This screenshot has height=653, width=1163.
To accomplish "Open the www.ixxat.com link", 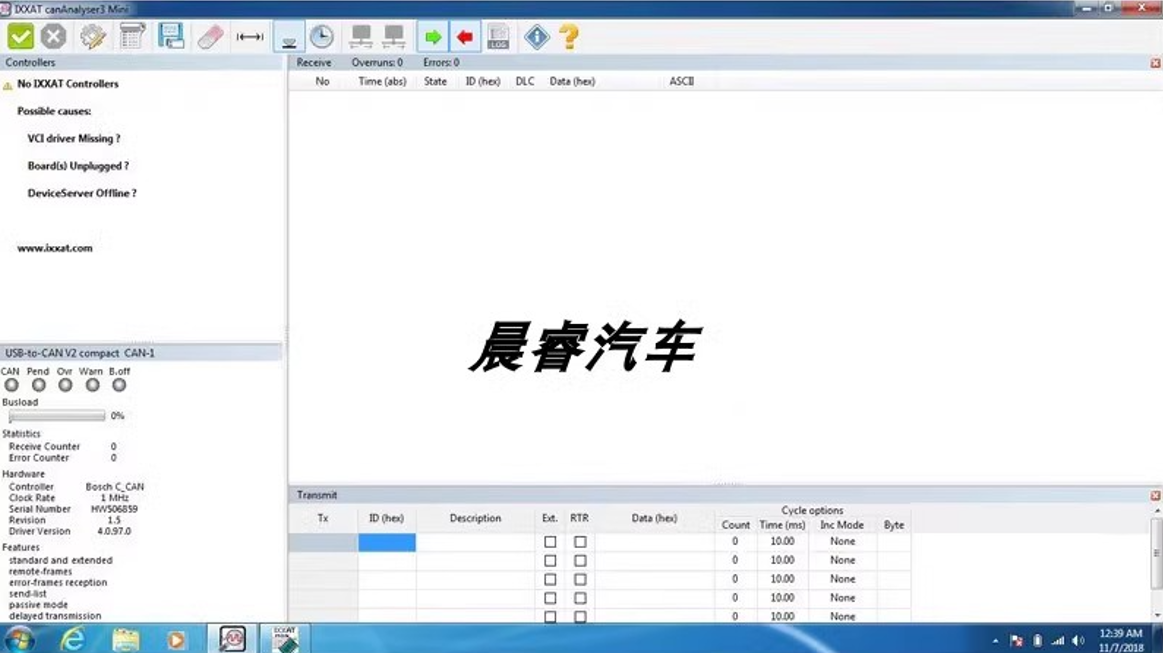I will (55, 248).
